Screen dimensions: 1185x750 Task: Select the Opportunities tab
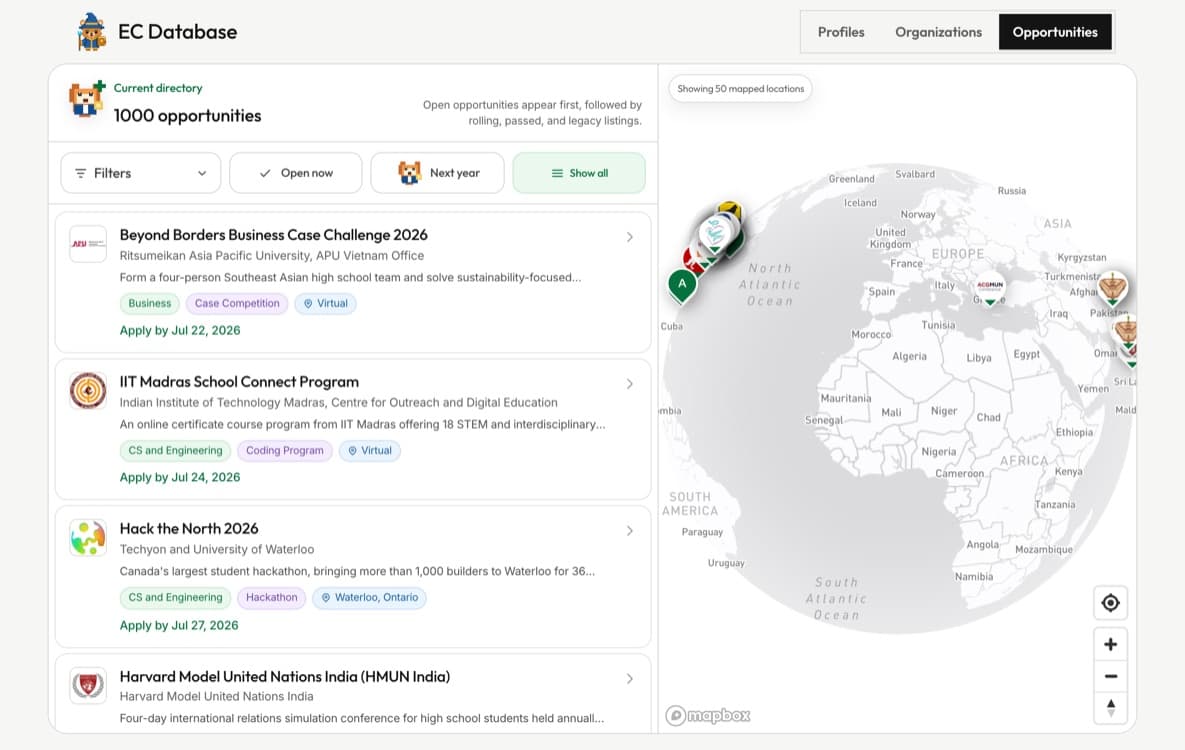pos(1055,32)
